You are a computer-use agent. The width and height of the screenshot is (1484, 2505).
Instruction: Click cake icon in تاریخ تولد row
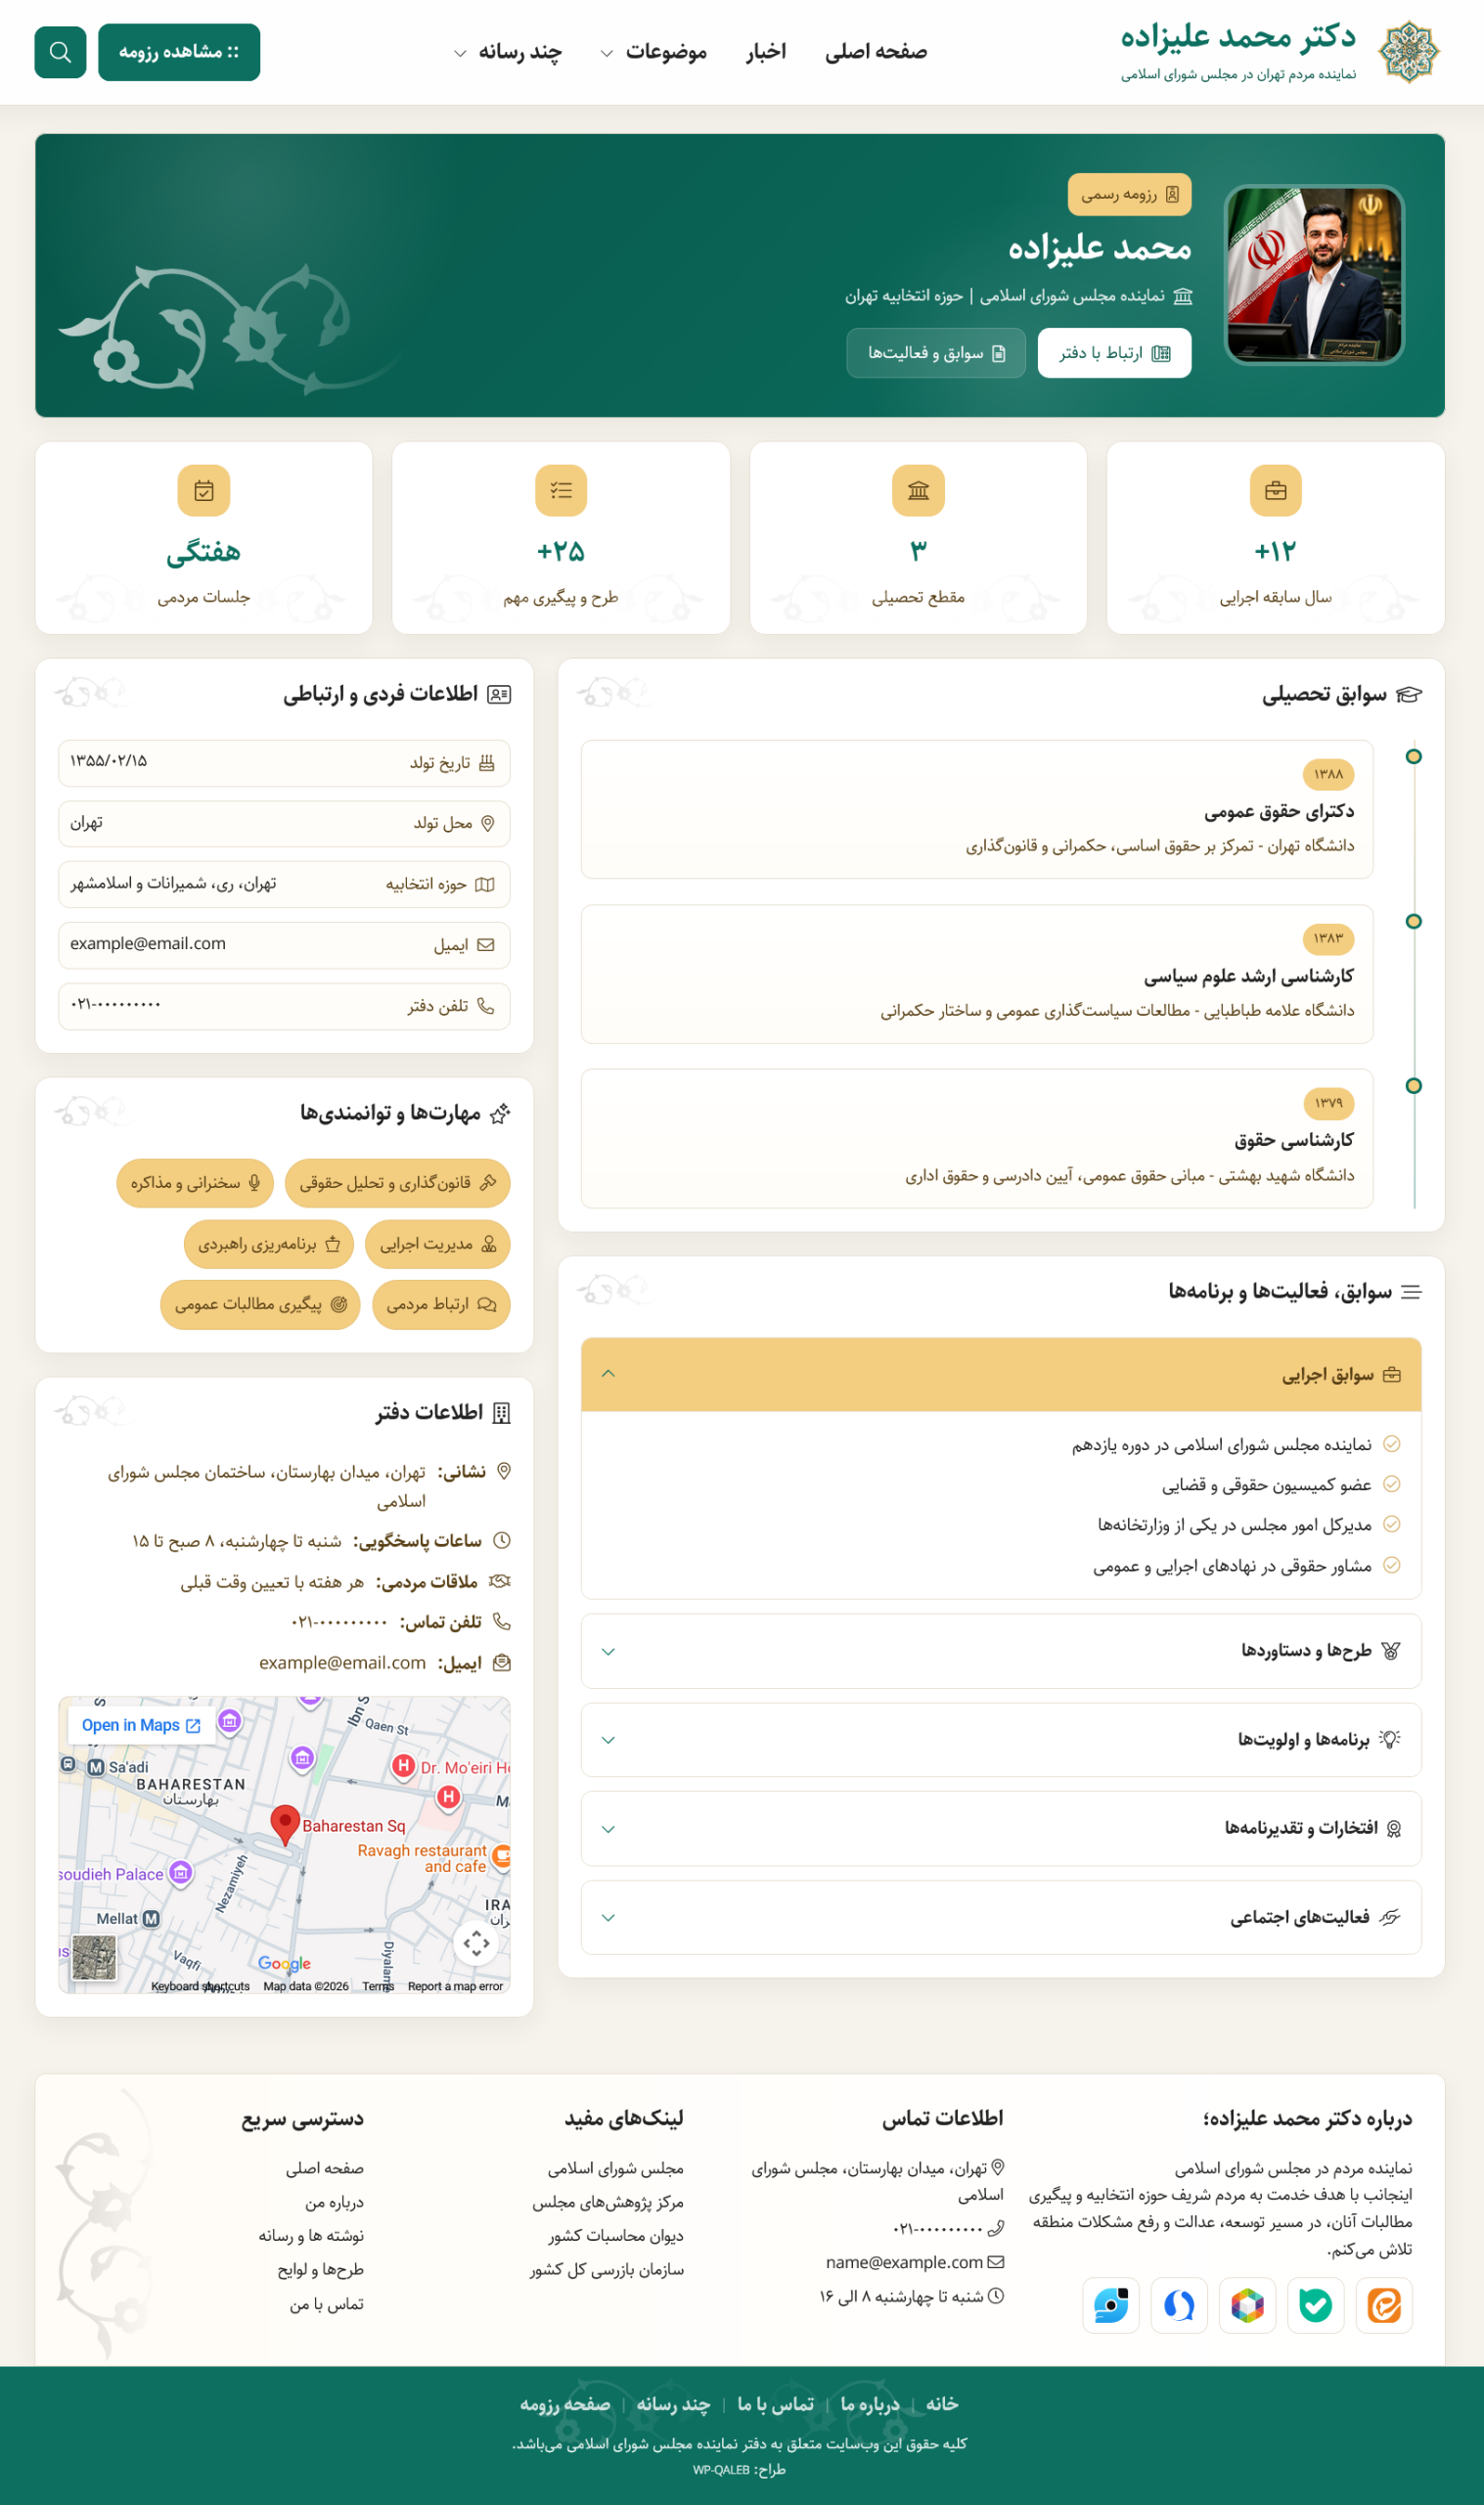coord(487,763)
